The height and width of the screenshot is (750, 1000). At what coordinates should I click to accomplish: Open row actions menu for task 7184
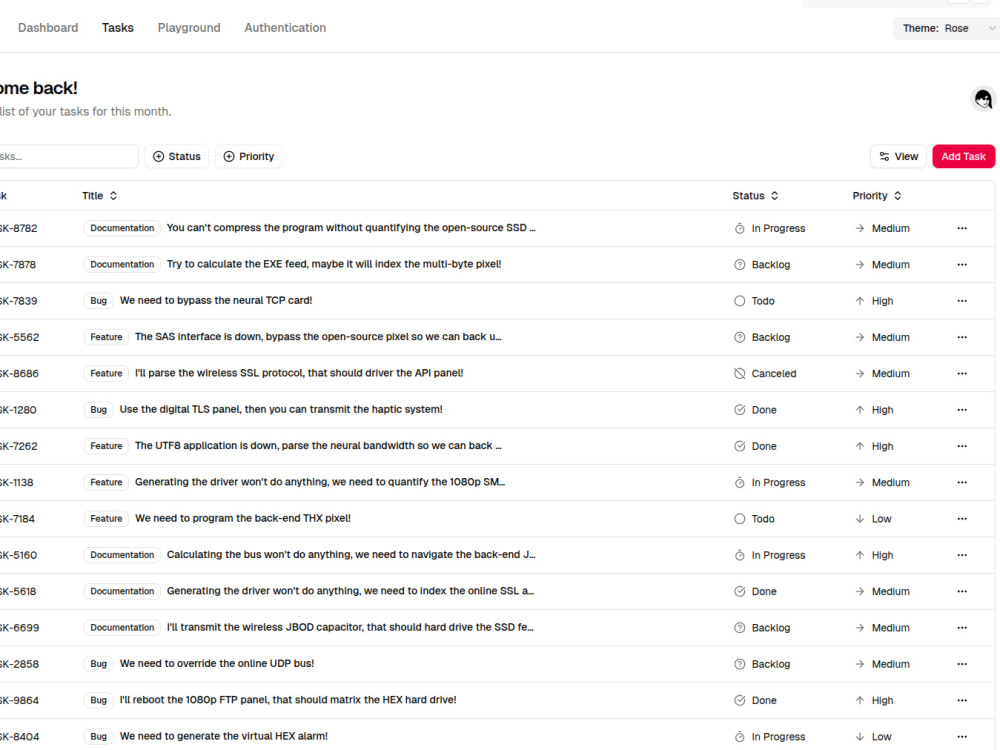pyautogui.click(x=962, y=519)
